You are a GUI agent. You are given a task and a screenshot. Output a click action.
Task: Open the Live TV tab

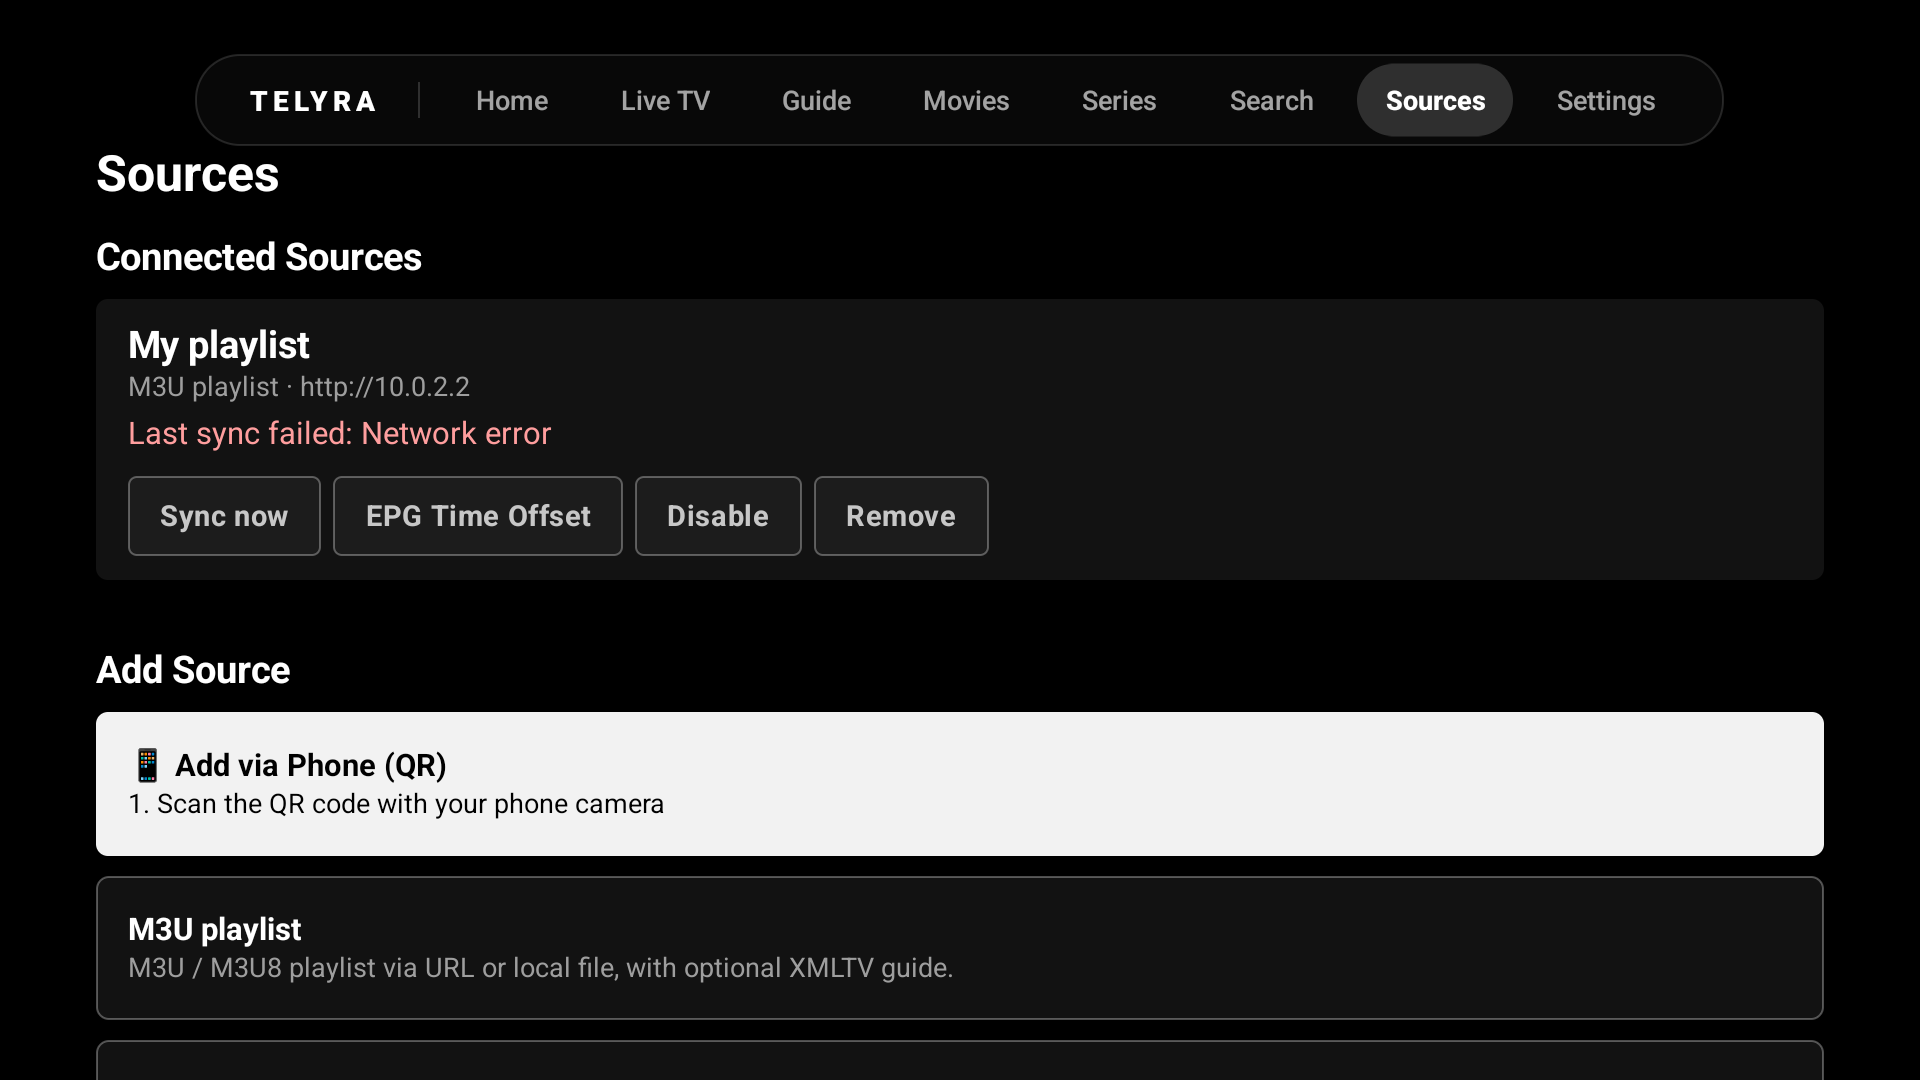(665, 101)
